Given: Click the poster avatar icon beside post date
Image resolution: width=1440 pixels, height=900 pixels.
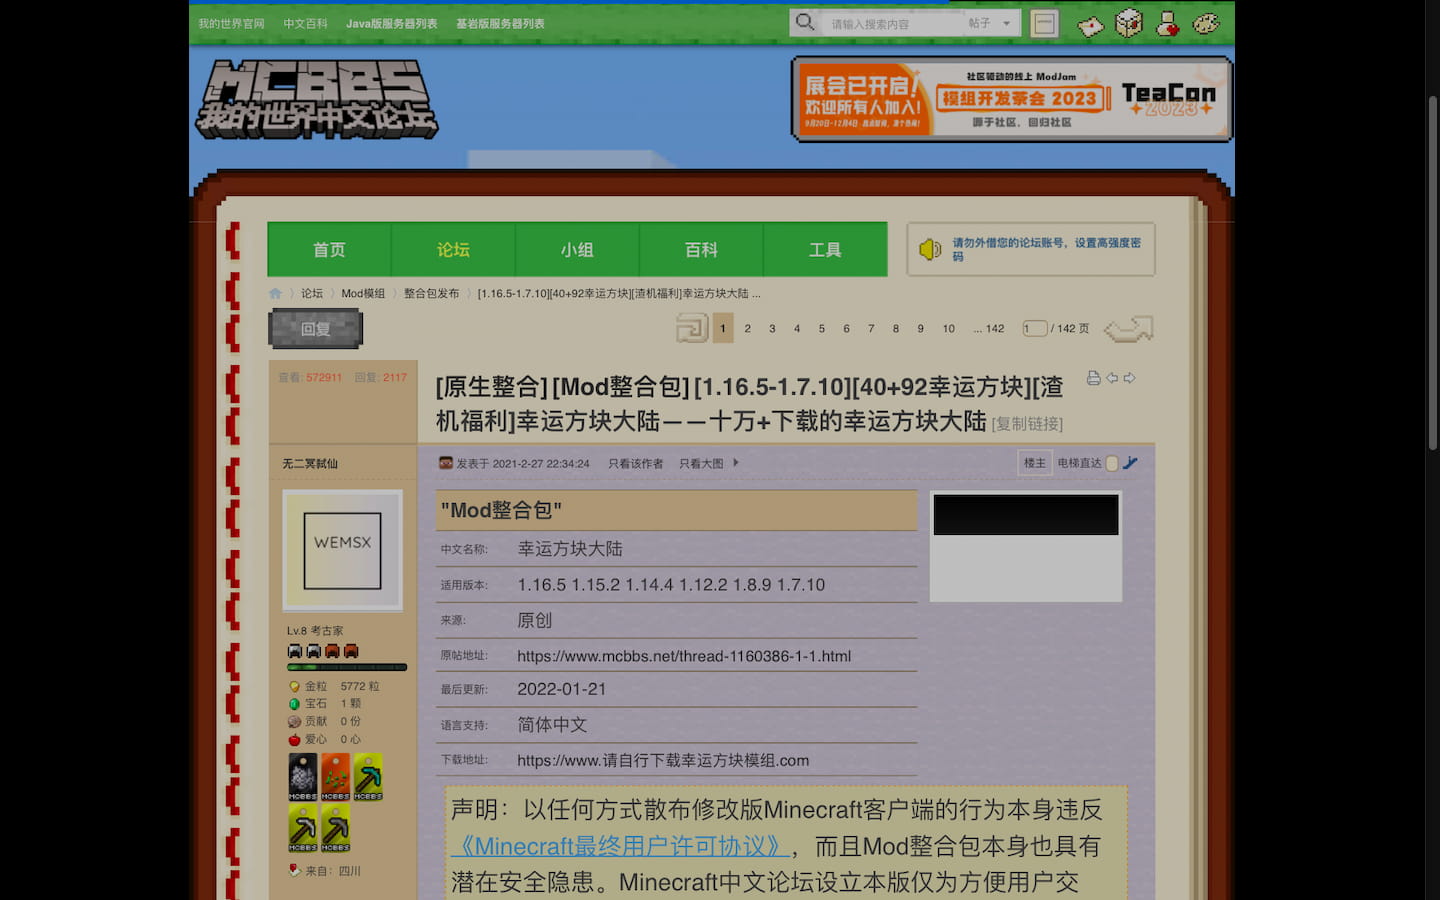Looking at the screenshot, I should click(446, 463).
